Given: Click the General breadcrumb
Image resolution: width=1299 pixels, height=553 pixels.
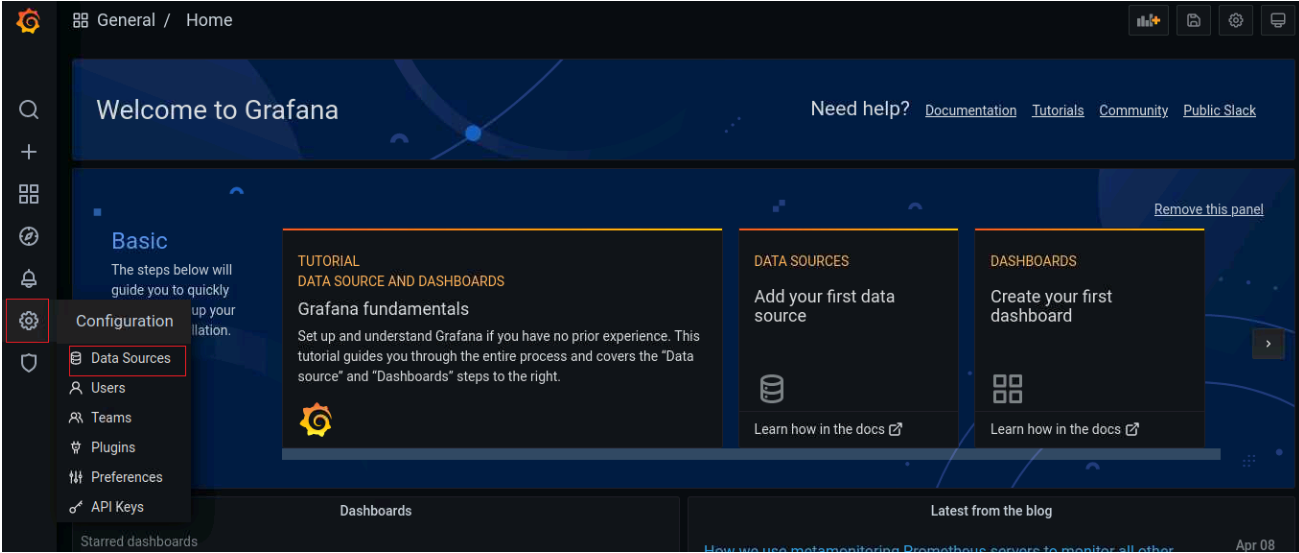Looking at the screenshot, I should coord(126,20).
